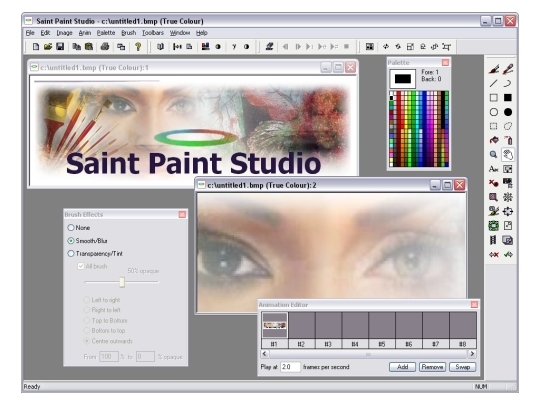Screen dimensions: 540x405
Task: Toggle the All brush checkbox
Action: 81,266
